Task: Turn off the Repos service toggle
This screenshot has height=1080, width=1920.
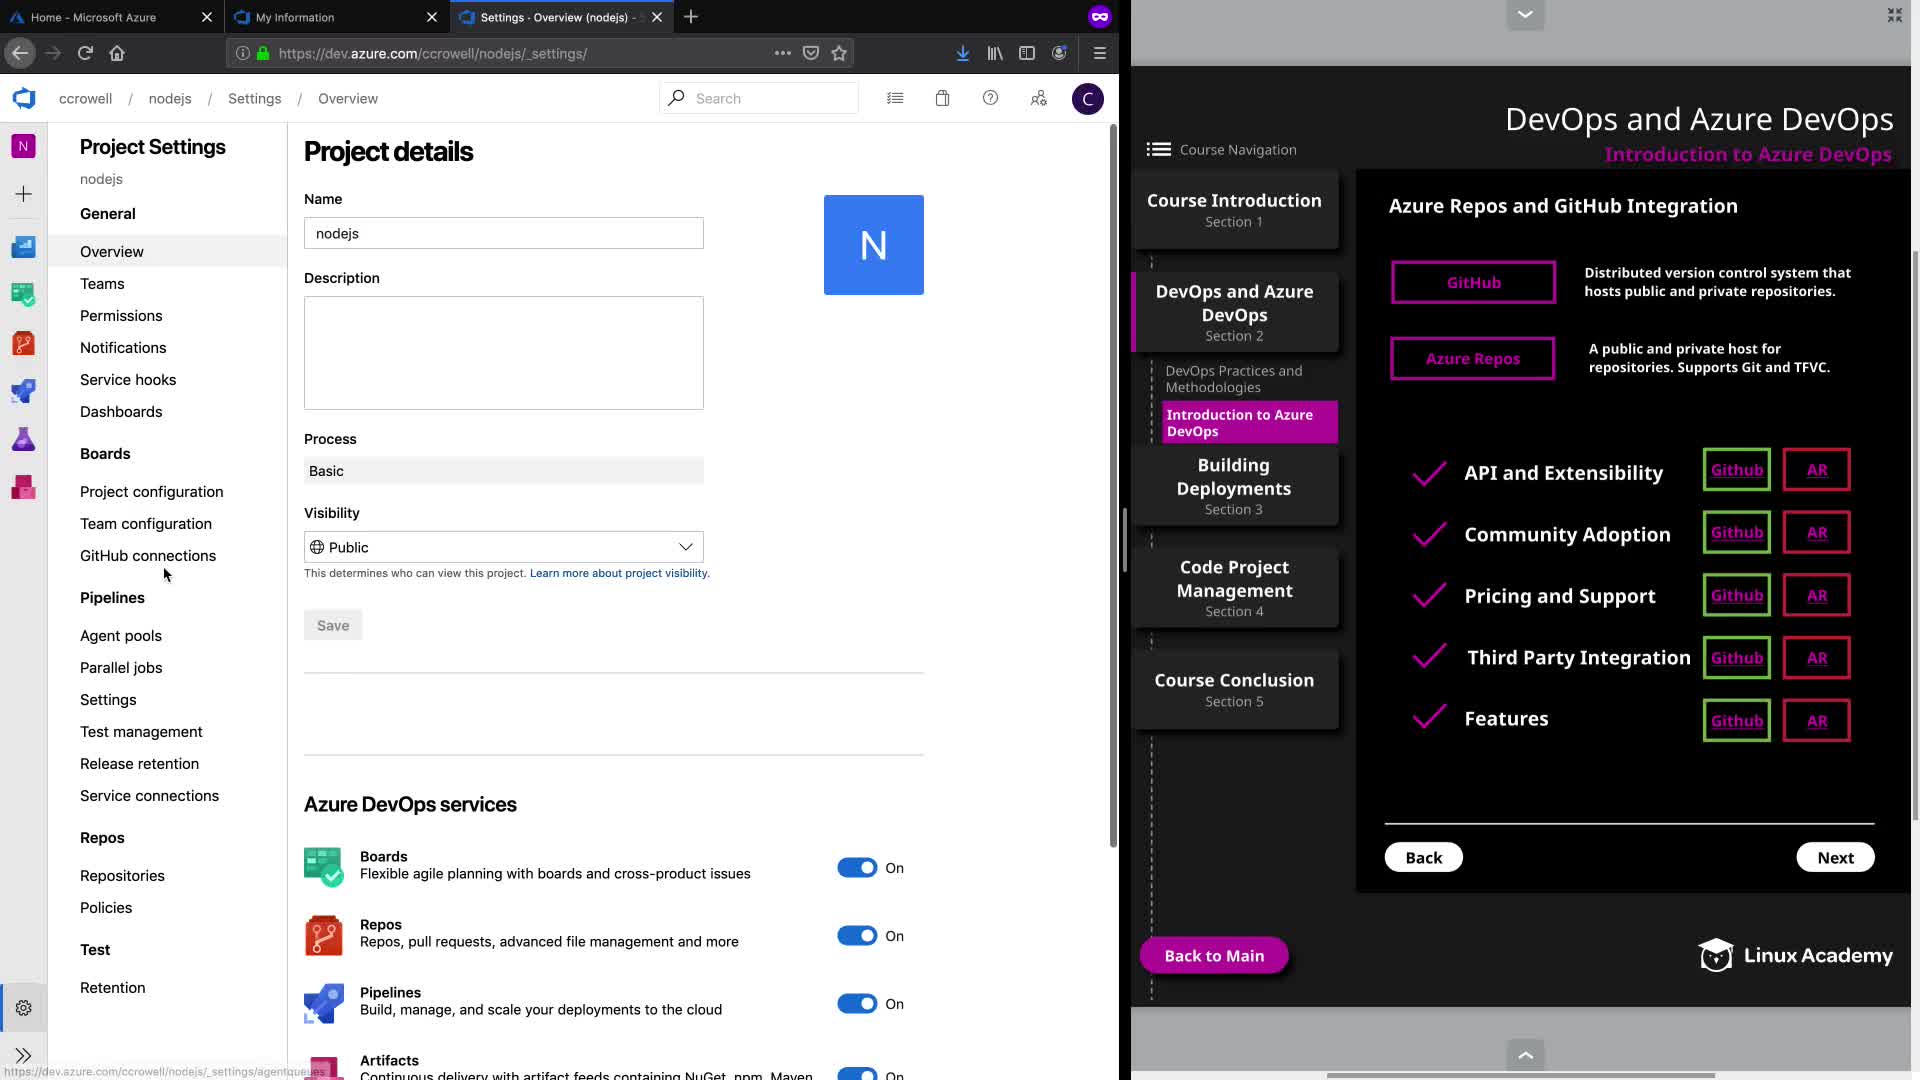Action: click(x=857, y=936)
